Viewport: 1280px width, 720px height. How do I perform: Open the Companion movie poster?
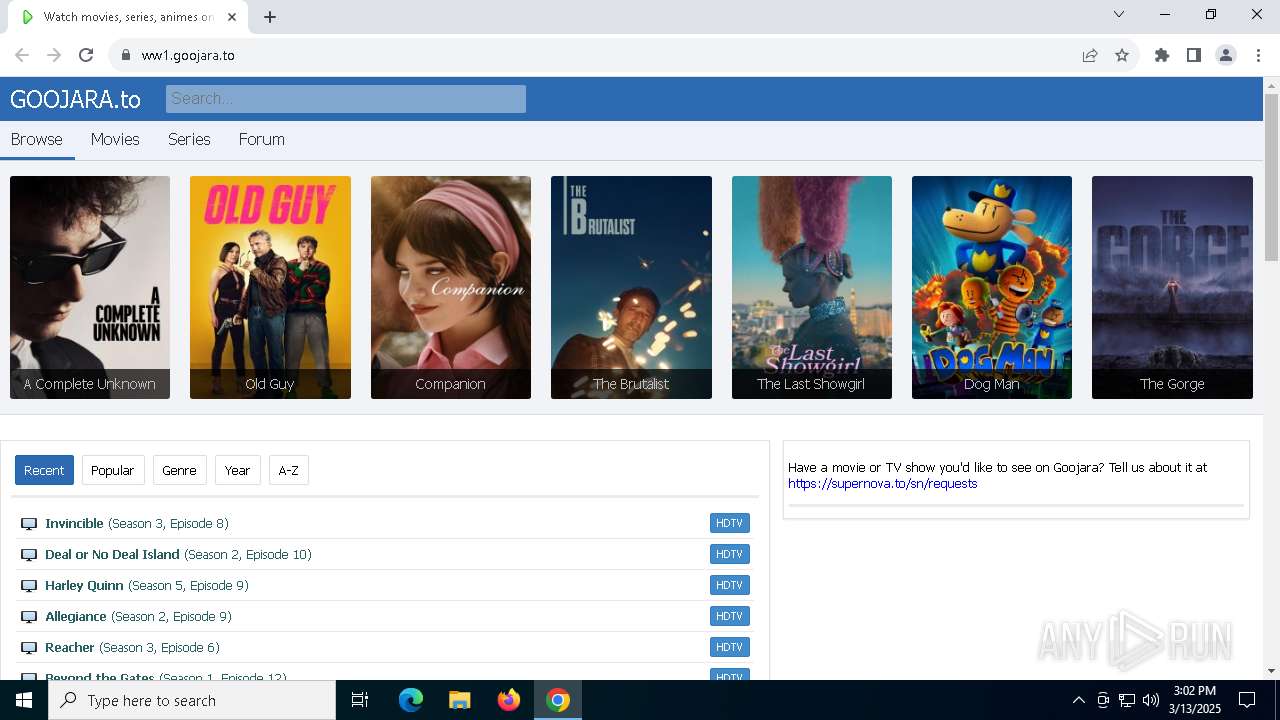pos(451,287)
